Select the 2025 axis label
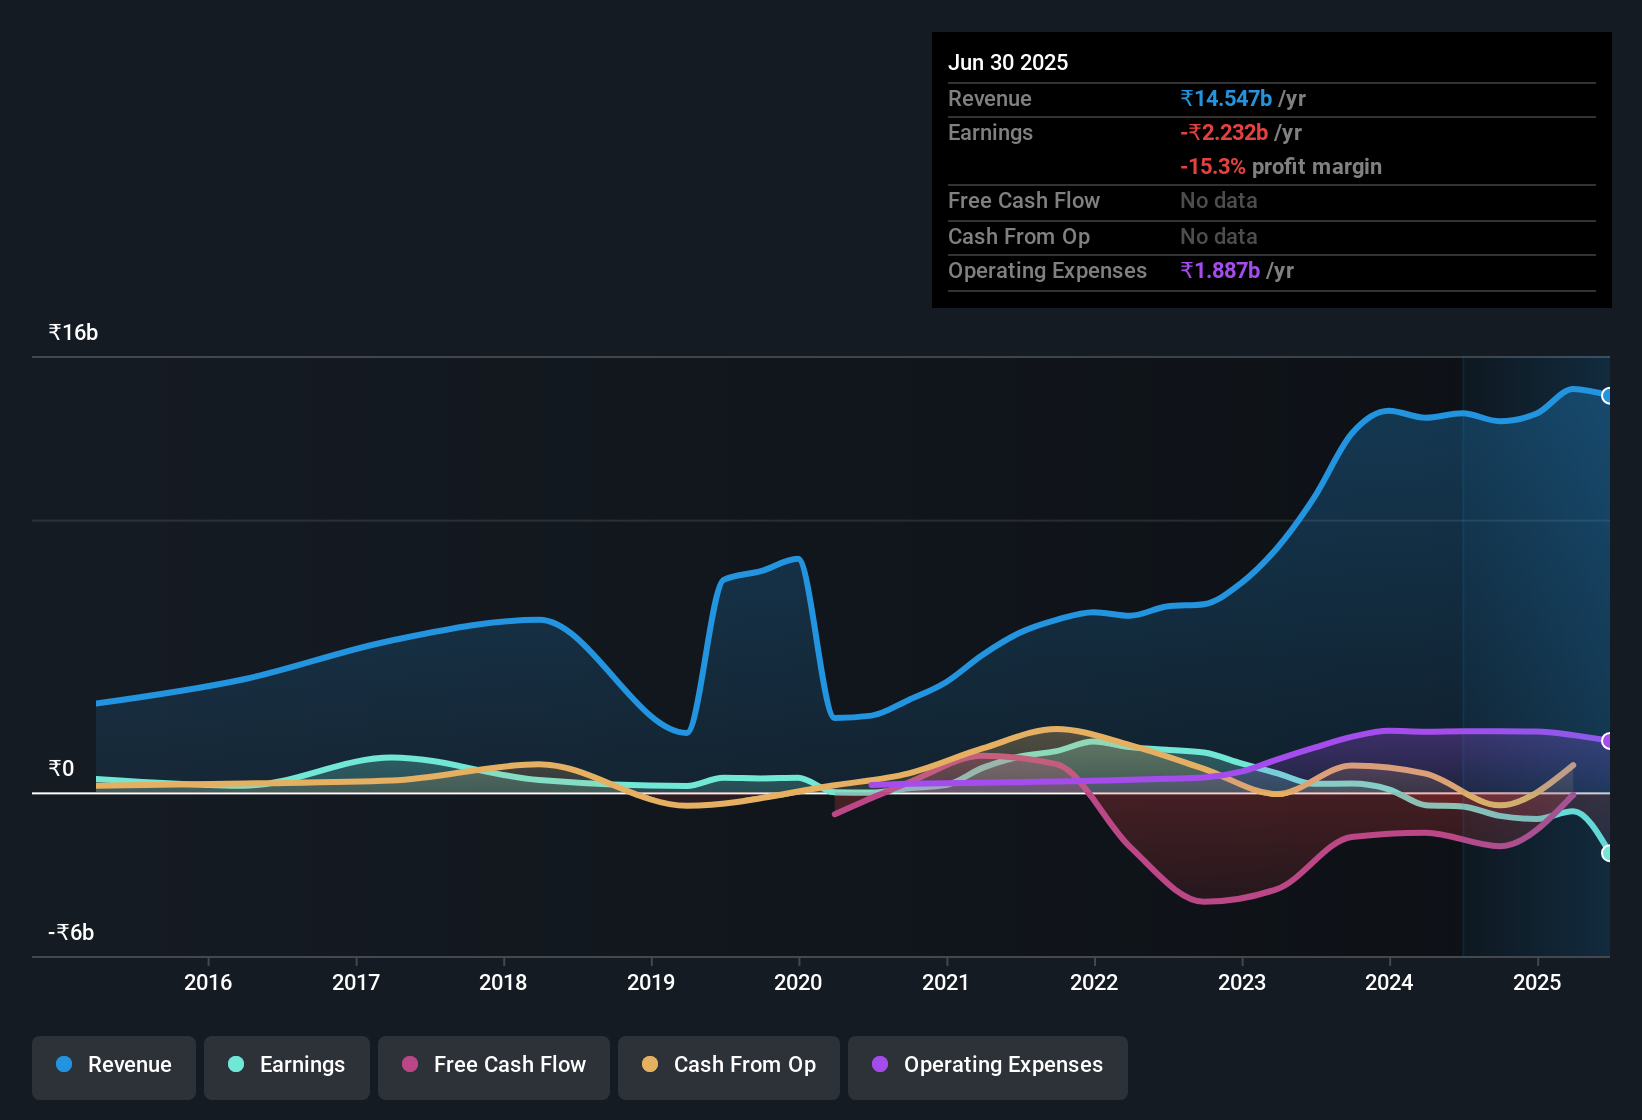1642x1120 pixels. [x=1536, y=983]
